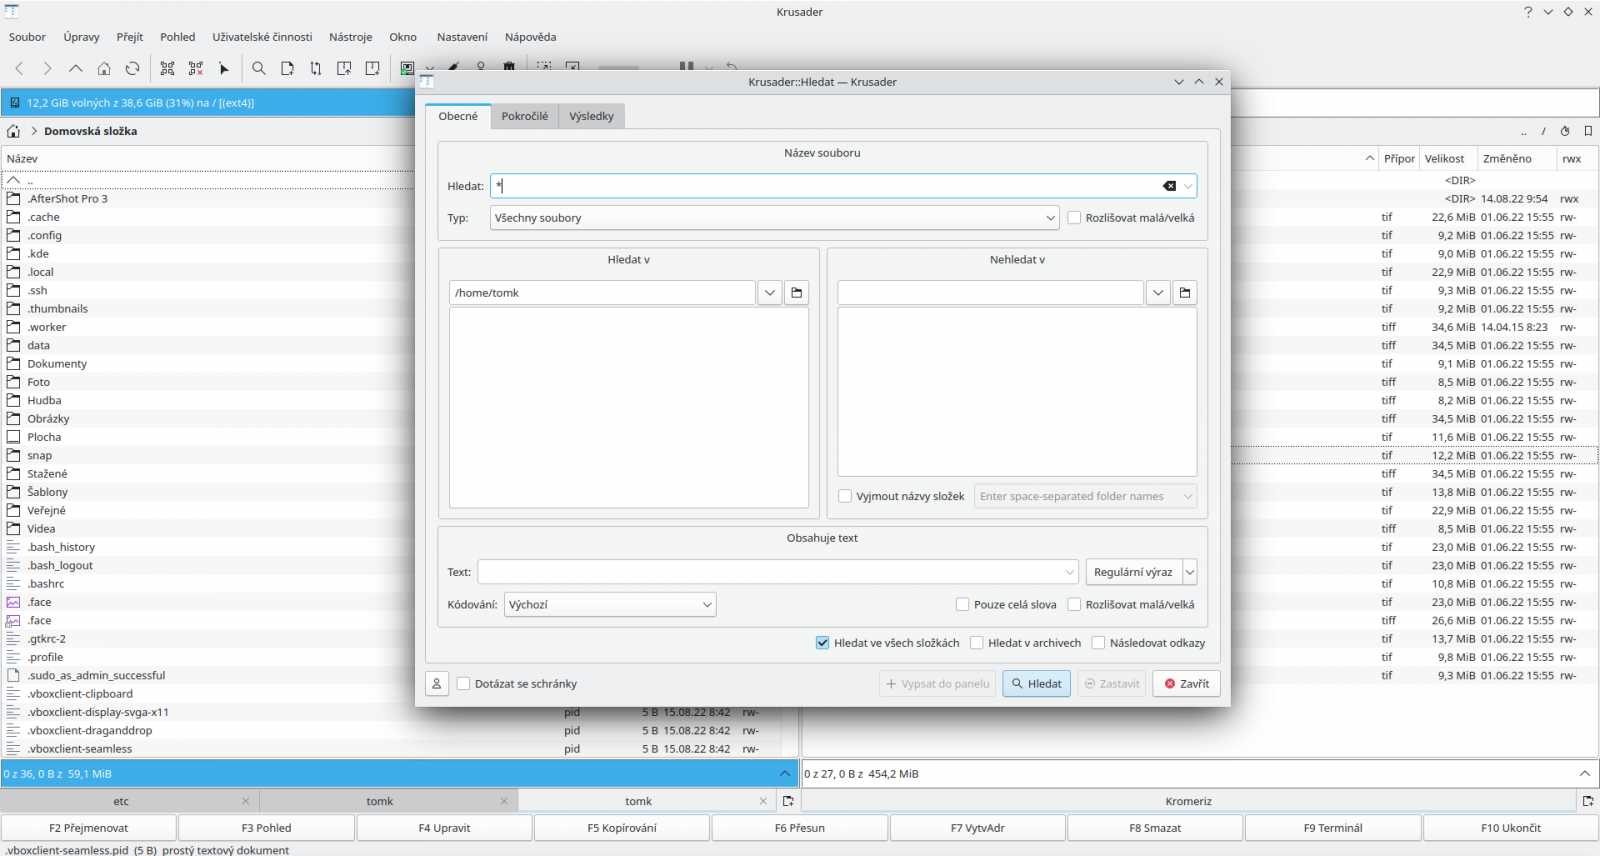Click the new file toolbar icon
The image size is (1600, 856).
[x=287, y=68]
